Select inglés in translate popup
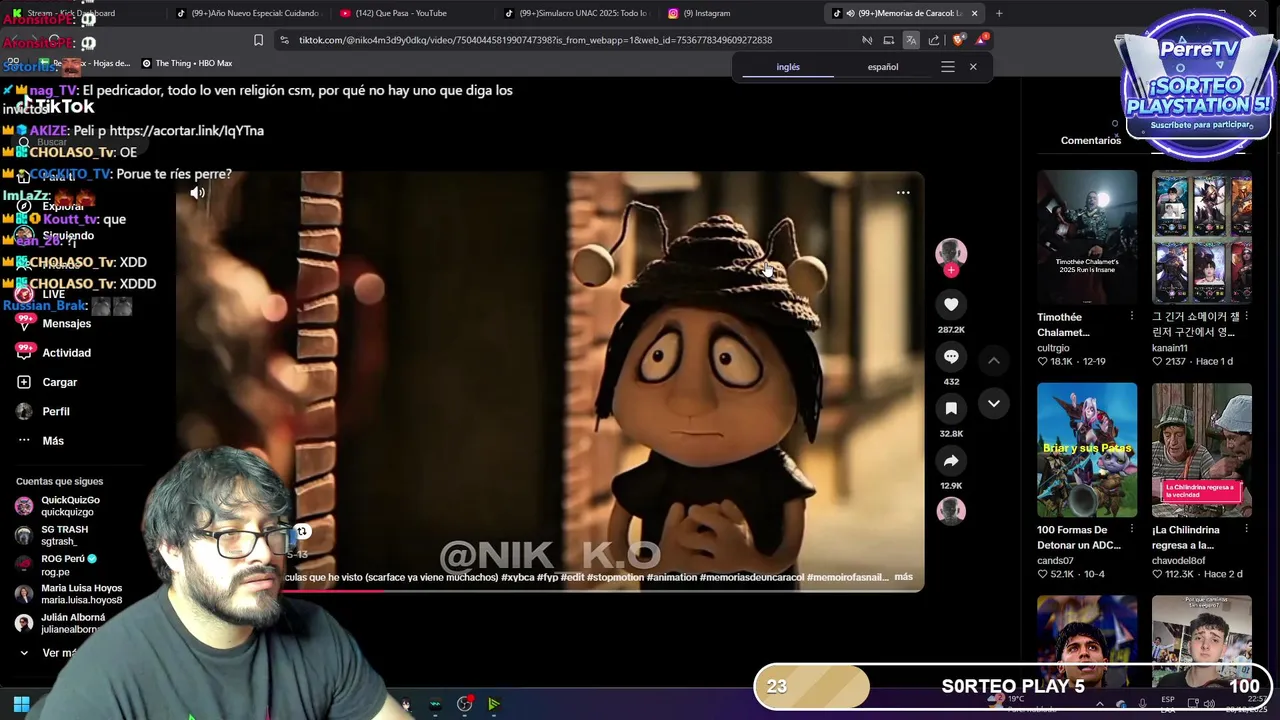Viewport: 1280px width, 720px height. (788, 67)
